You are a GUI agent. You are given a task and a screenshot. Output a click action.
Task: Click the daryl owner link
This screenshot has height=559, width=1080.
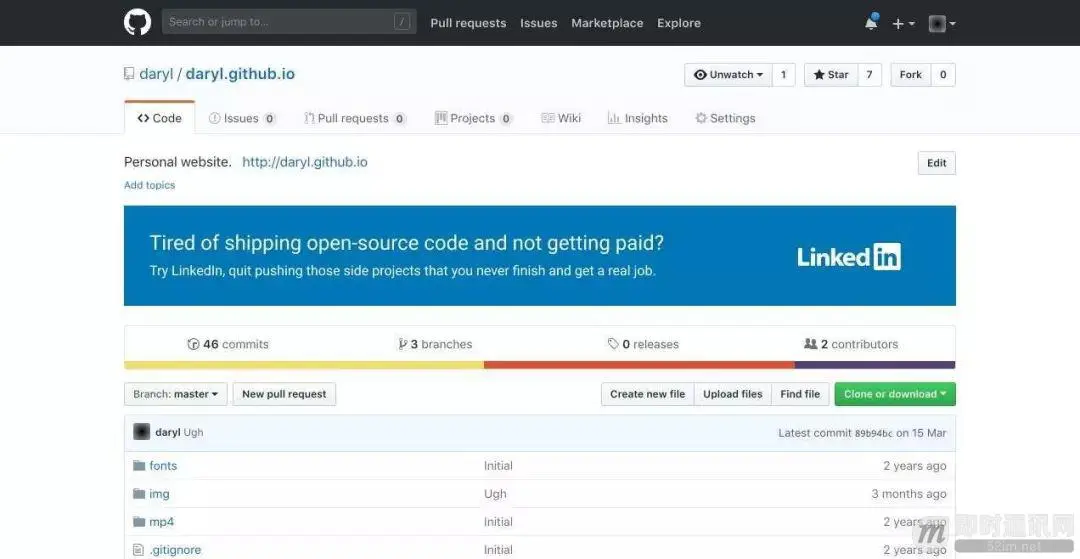point(156,74)
